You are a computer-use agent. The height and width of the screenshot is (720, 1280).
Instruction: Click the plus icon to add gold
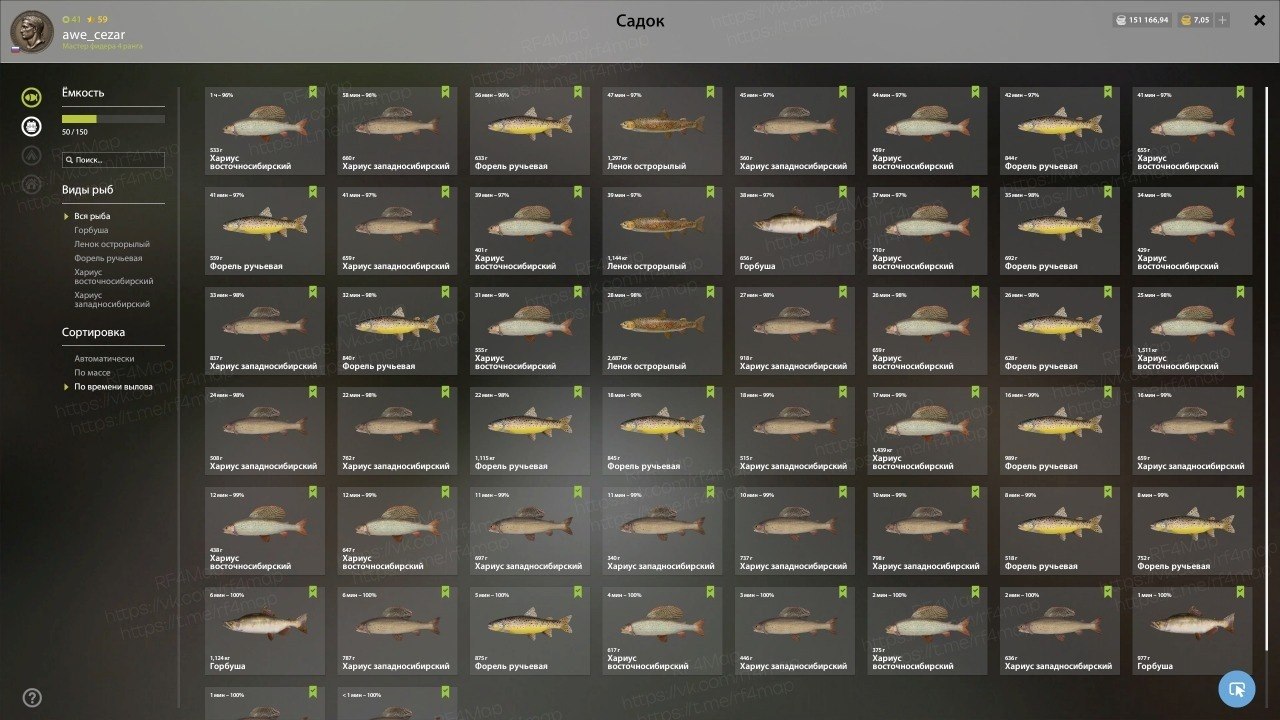coord(1222,20)
